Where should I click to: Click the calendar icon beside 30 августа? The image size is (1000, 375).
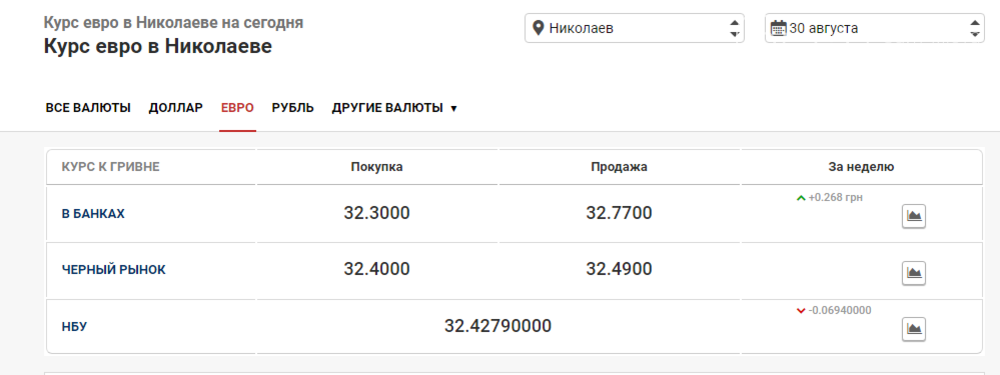(x=778, y=28)
